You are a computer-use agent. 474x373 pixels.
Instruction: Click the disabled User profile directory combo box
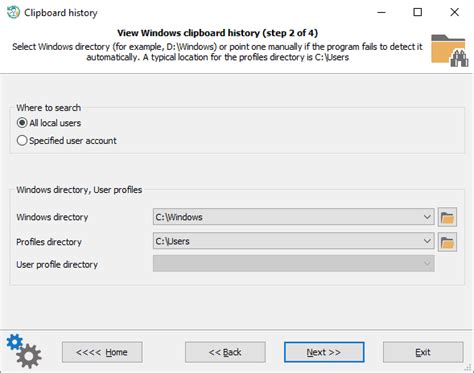[294, 263]
